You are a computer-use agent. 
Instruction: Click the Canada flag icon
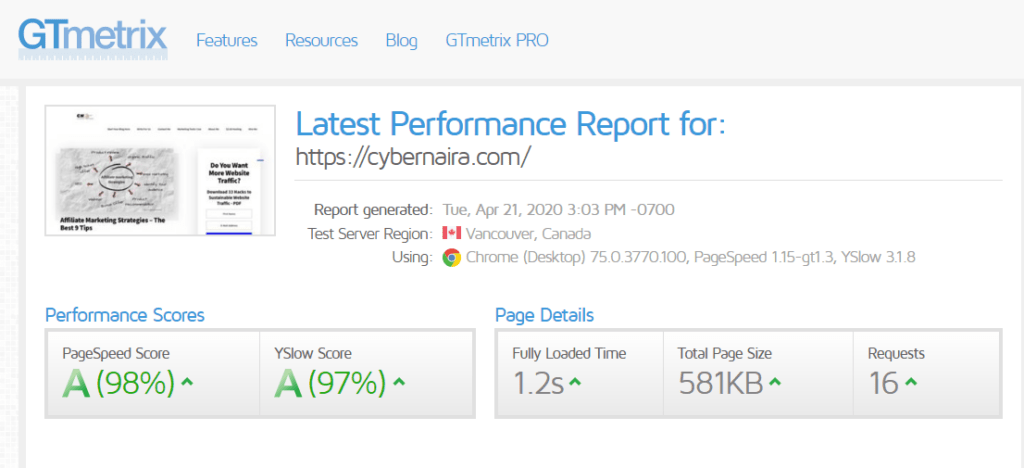click(451, 234)
